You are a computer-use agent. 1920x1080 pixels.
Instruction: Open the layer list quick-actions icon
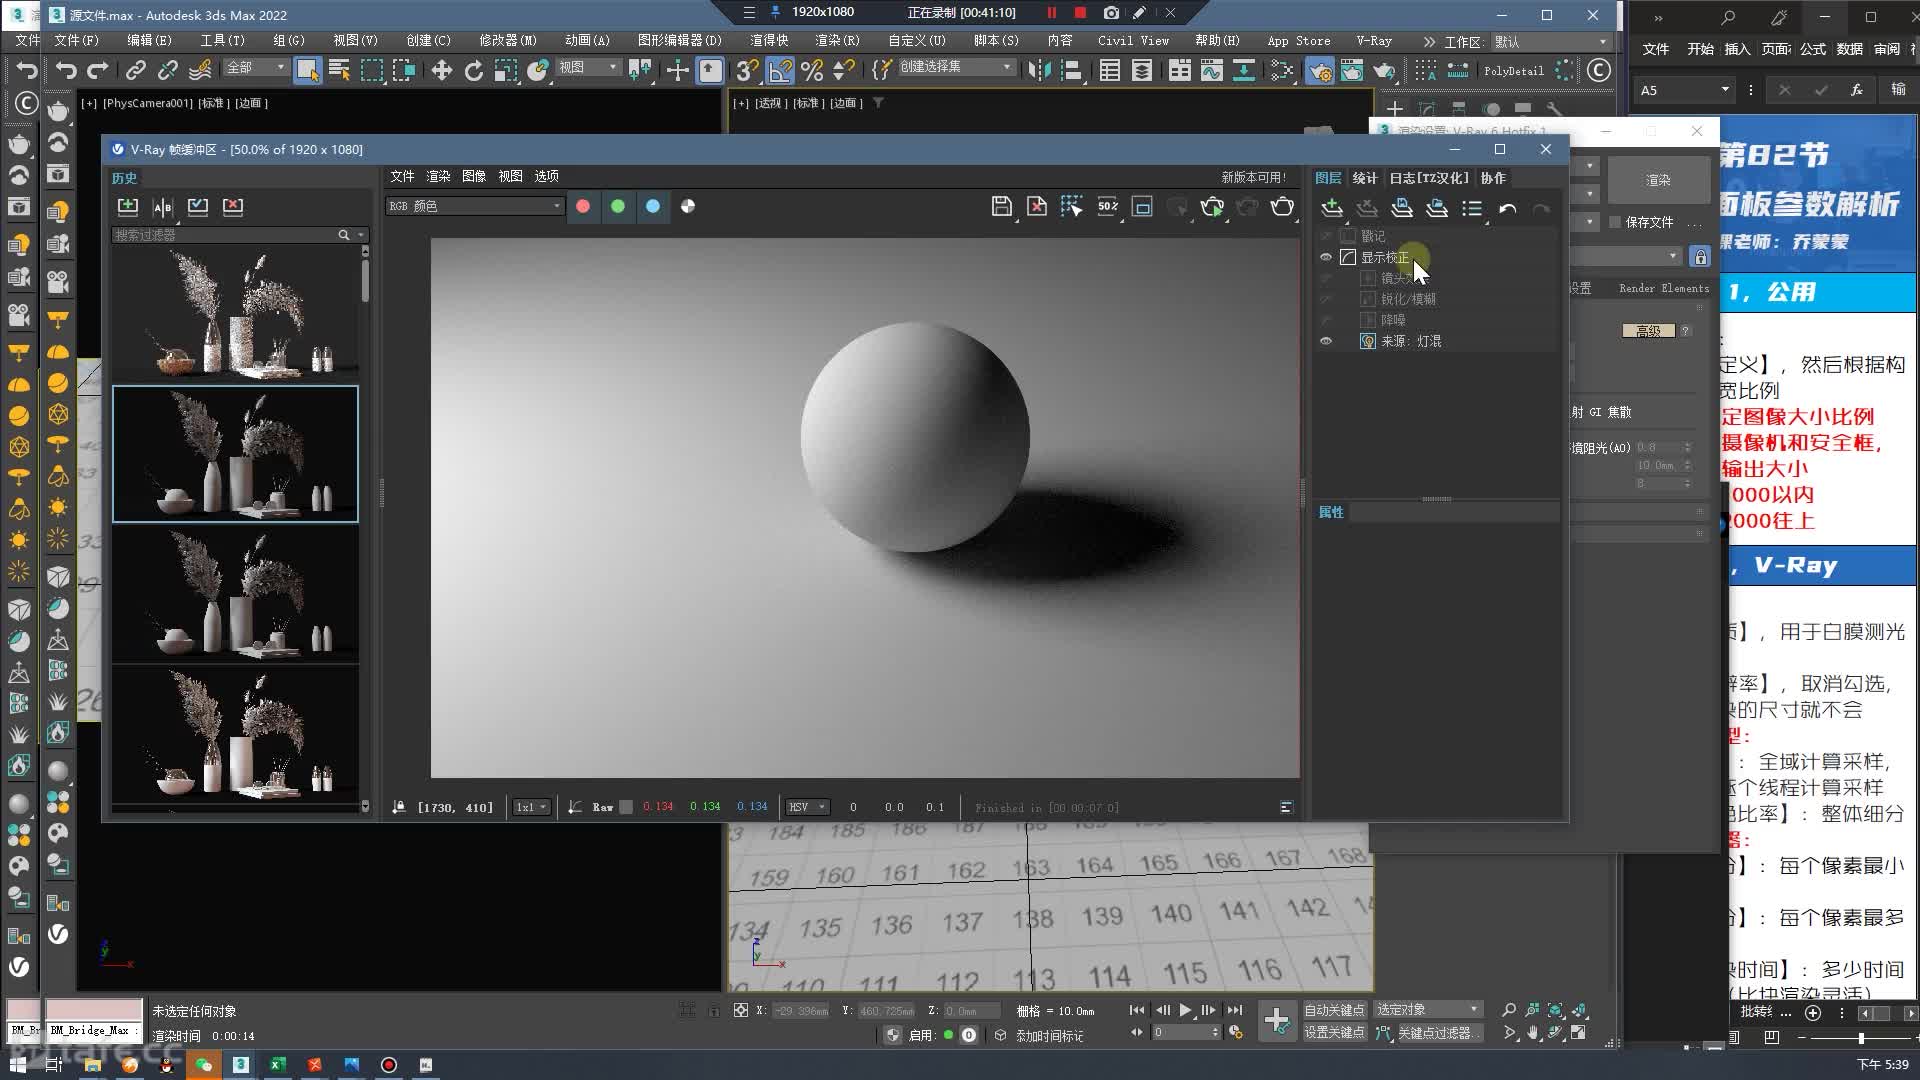pyautogui.click(x=1472, y=207)
